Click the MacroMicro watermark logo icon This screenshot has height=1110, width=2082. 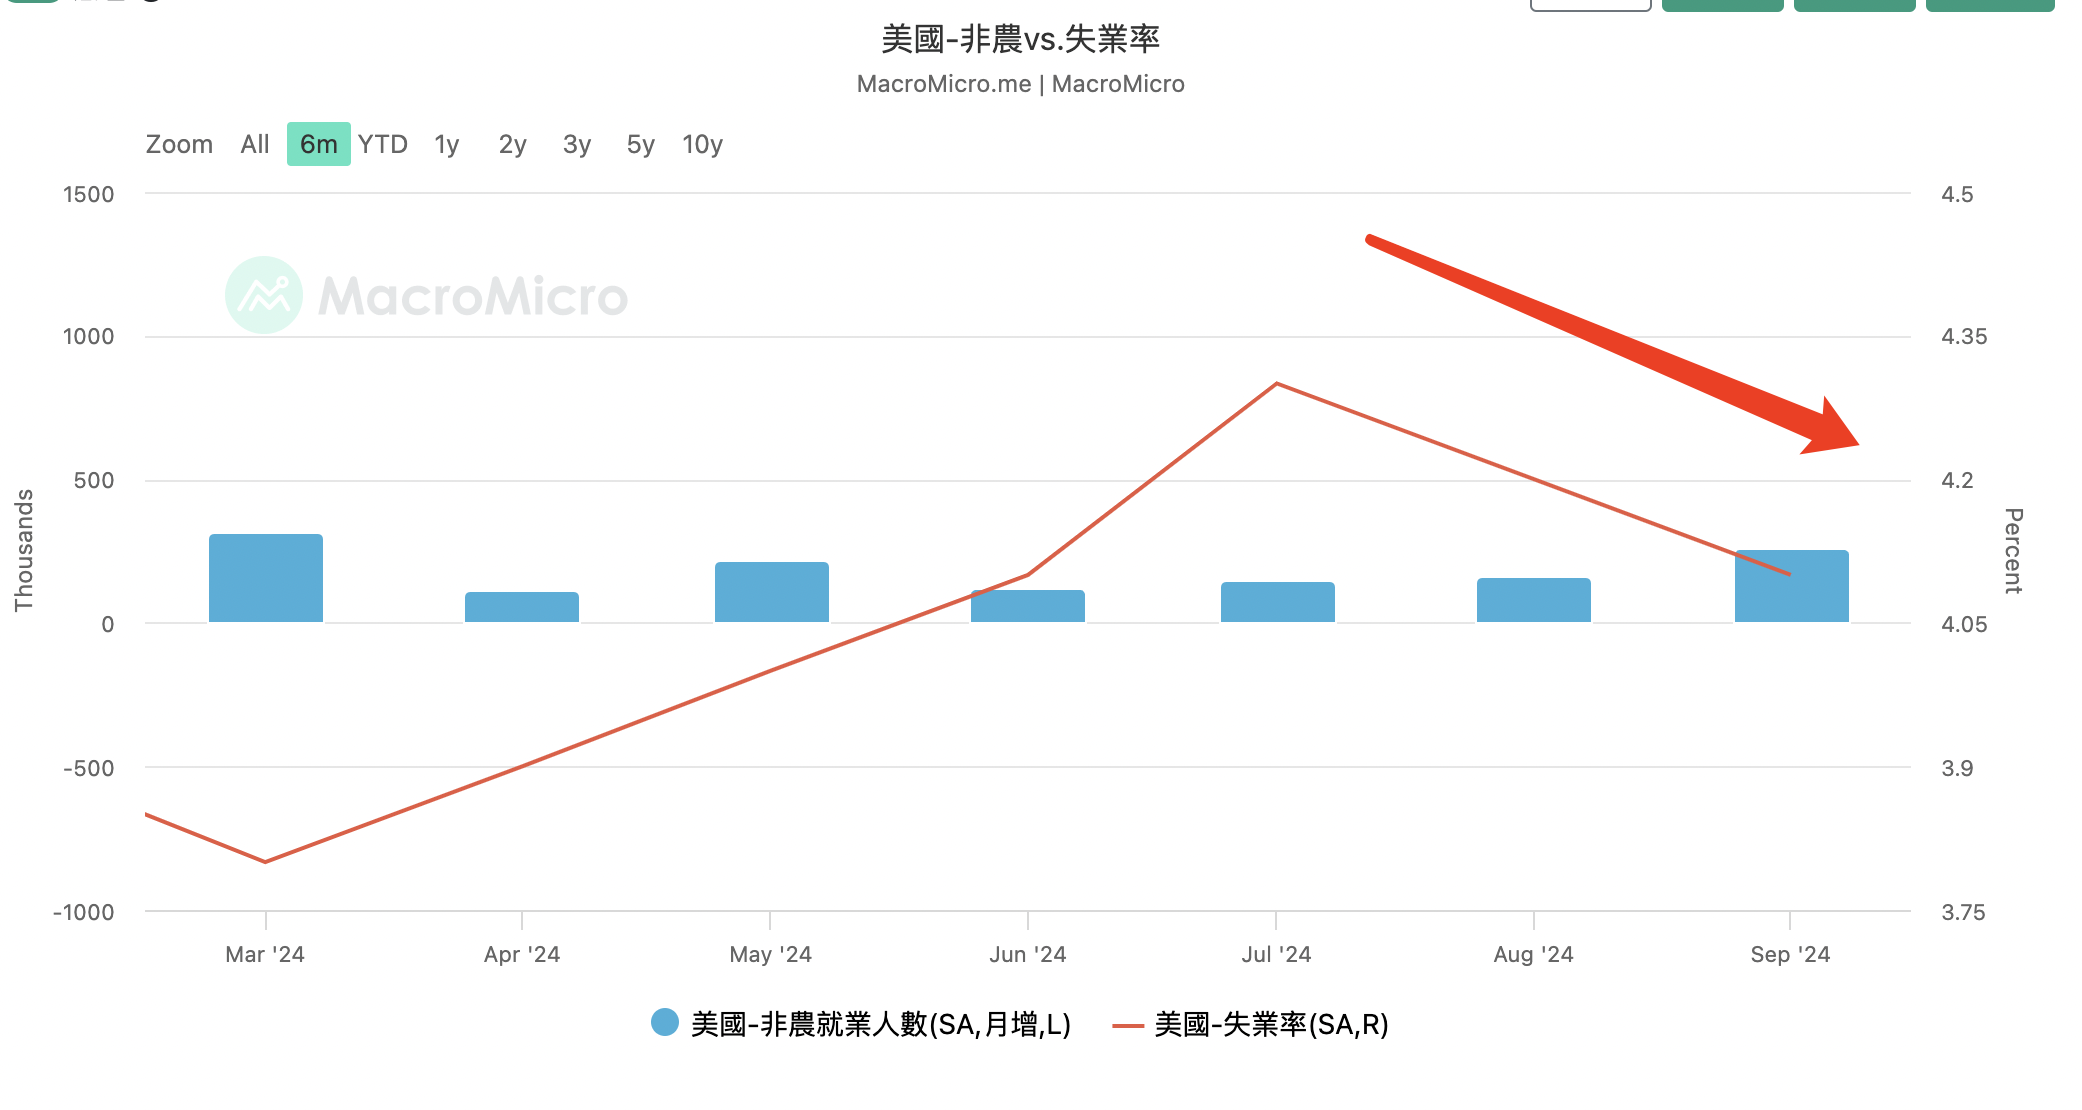click(264, 295)
